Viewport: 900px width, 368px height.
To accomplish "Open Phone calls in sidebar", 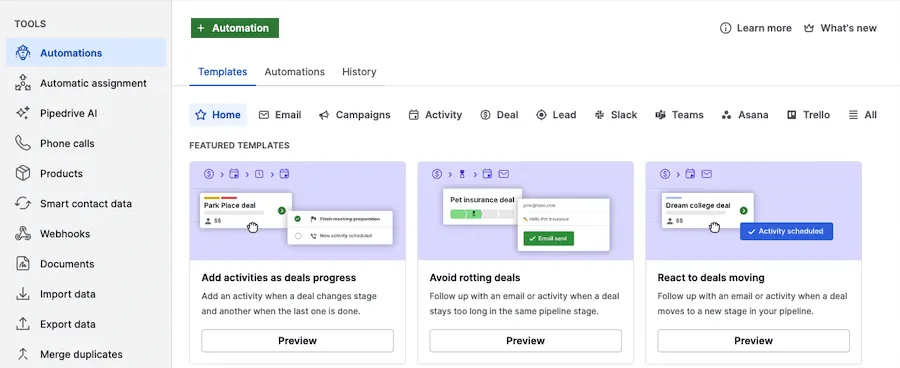I will (x=86, y=144).
